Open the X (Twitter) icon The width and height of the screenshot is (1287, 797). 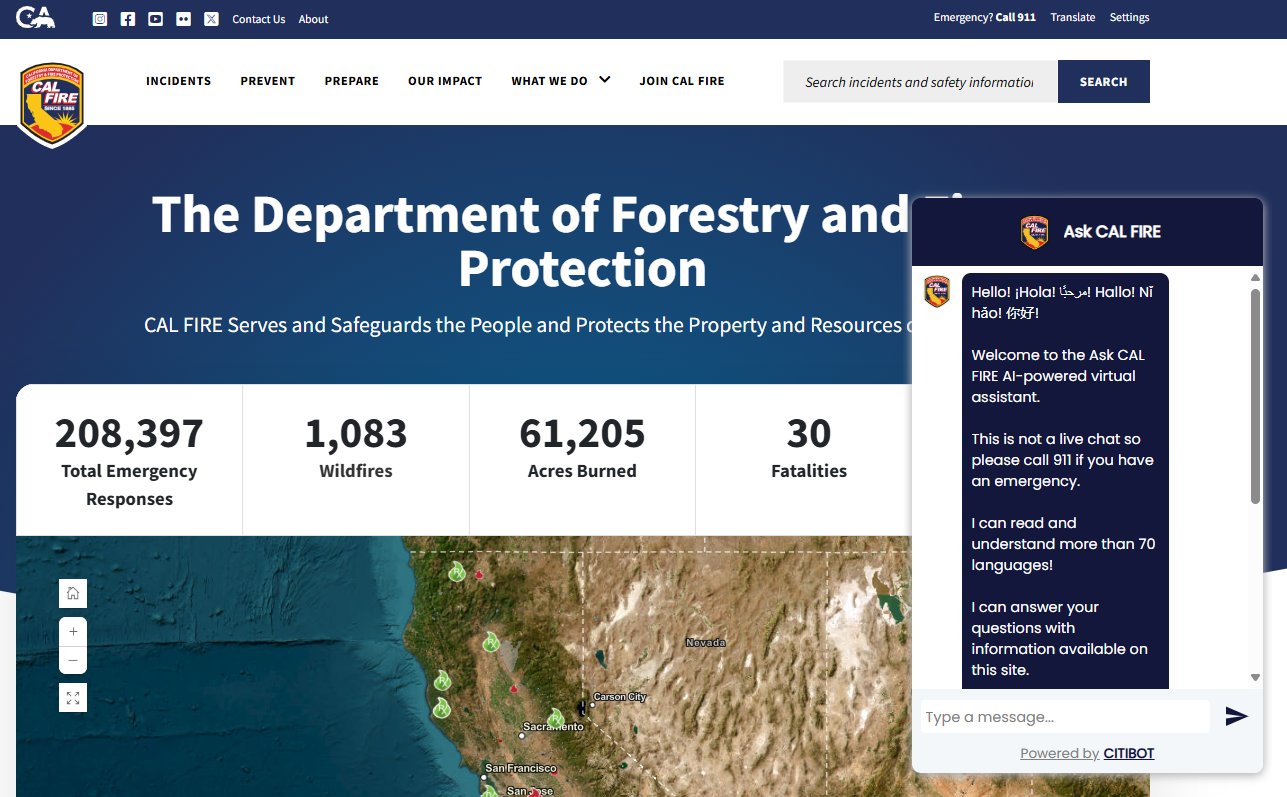[x=211, y=19]
